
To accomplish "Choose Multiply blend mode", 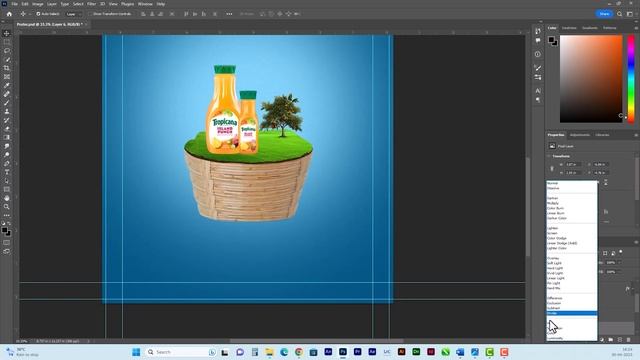I will pyautogui.click(x=571, y=203).
